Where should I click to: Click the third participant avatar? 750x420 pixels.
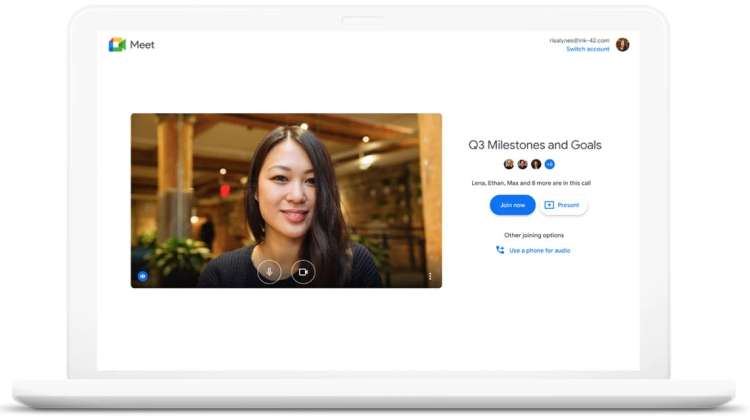click(x=536, y=164)
